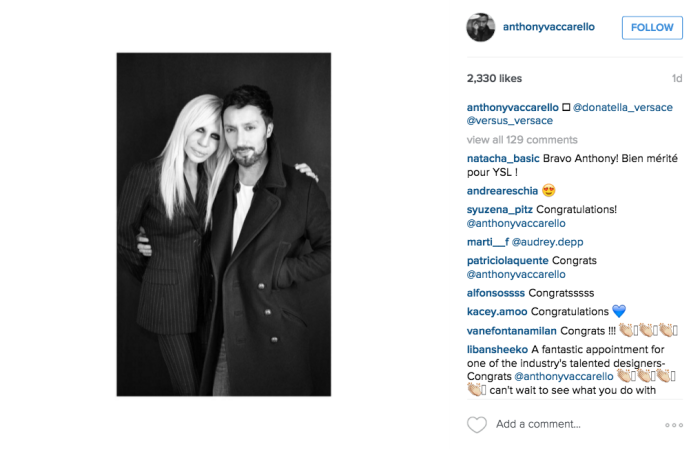Follow anthonyvaccarello with the FOLLOW button
The height and width of the screenshot is (449, 700).
652,28
